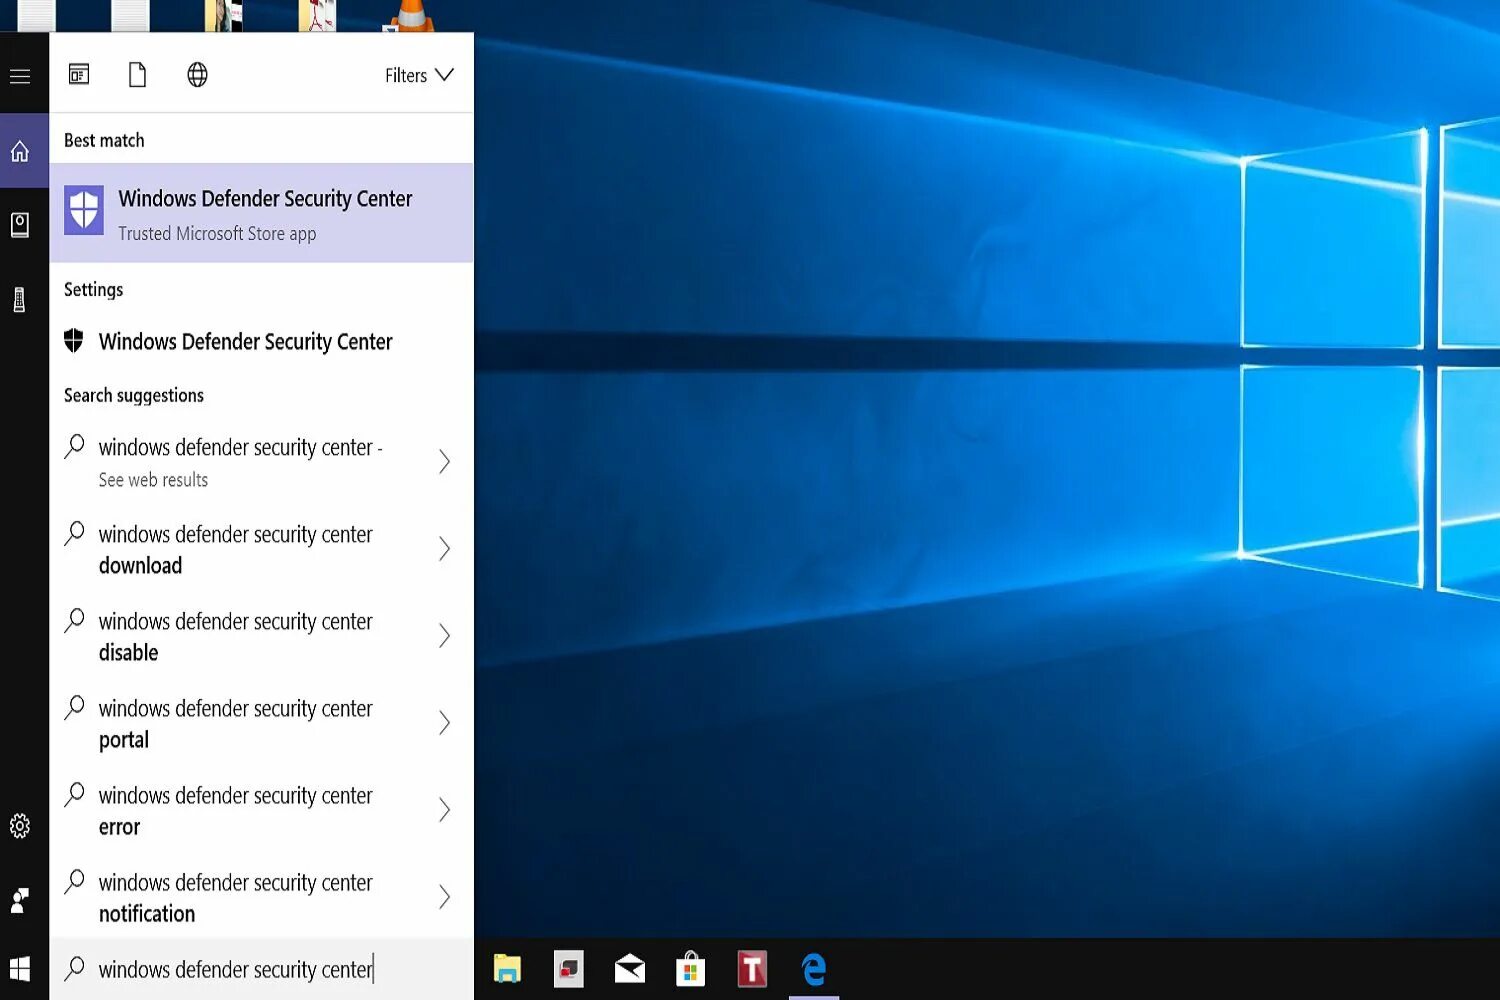The width and height of the screenshot is (1500, 1000).
Task: Click the 'Trusted Microsoft Store app' subtitle
Action: (217, 234)
